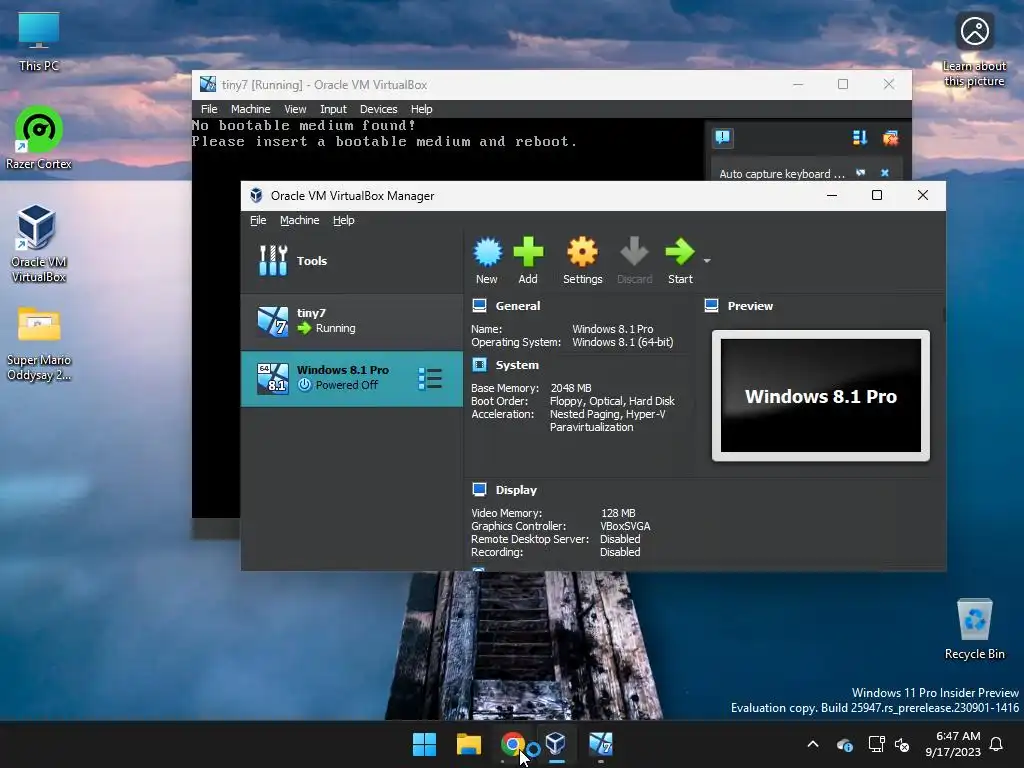Click the General section heading
This screenshot has height=768, width=1024.
(517, 306)
